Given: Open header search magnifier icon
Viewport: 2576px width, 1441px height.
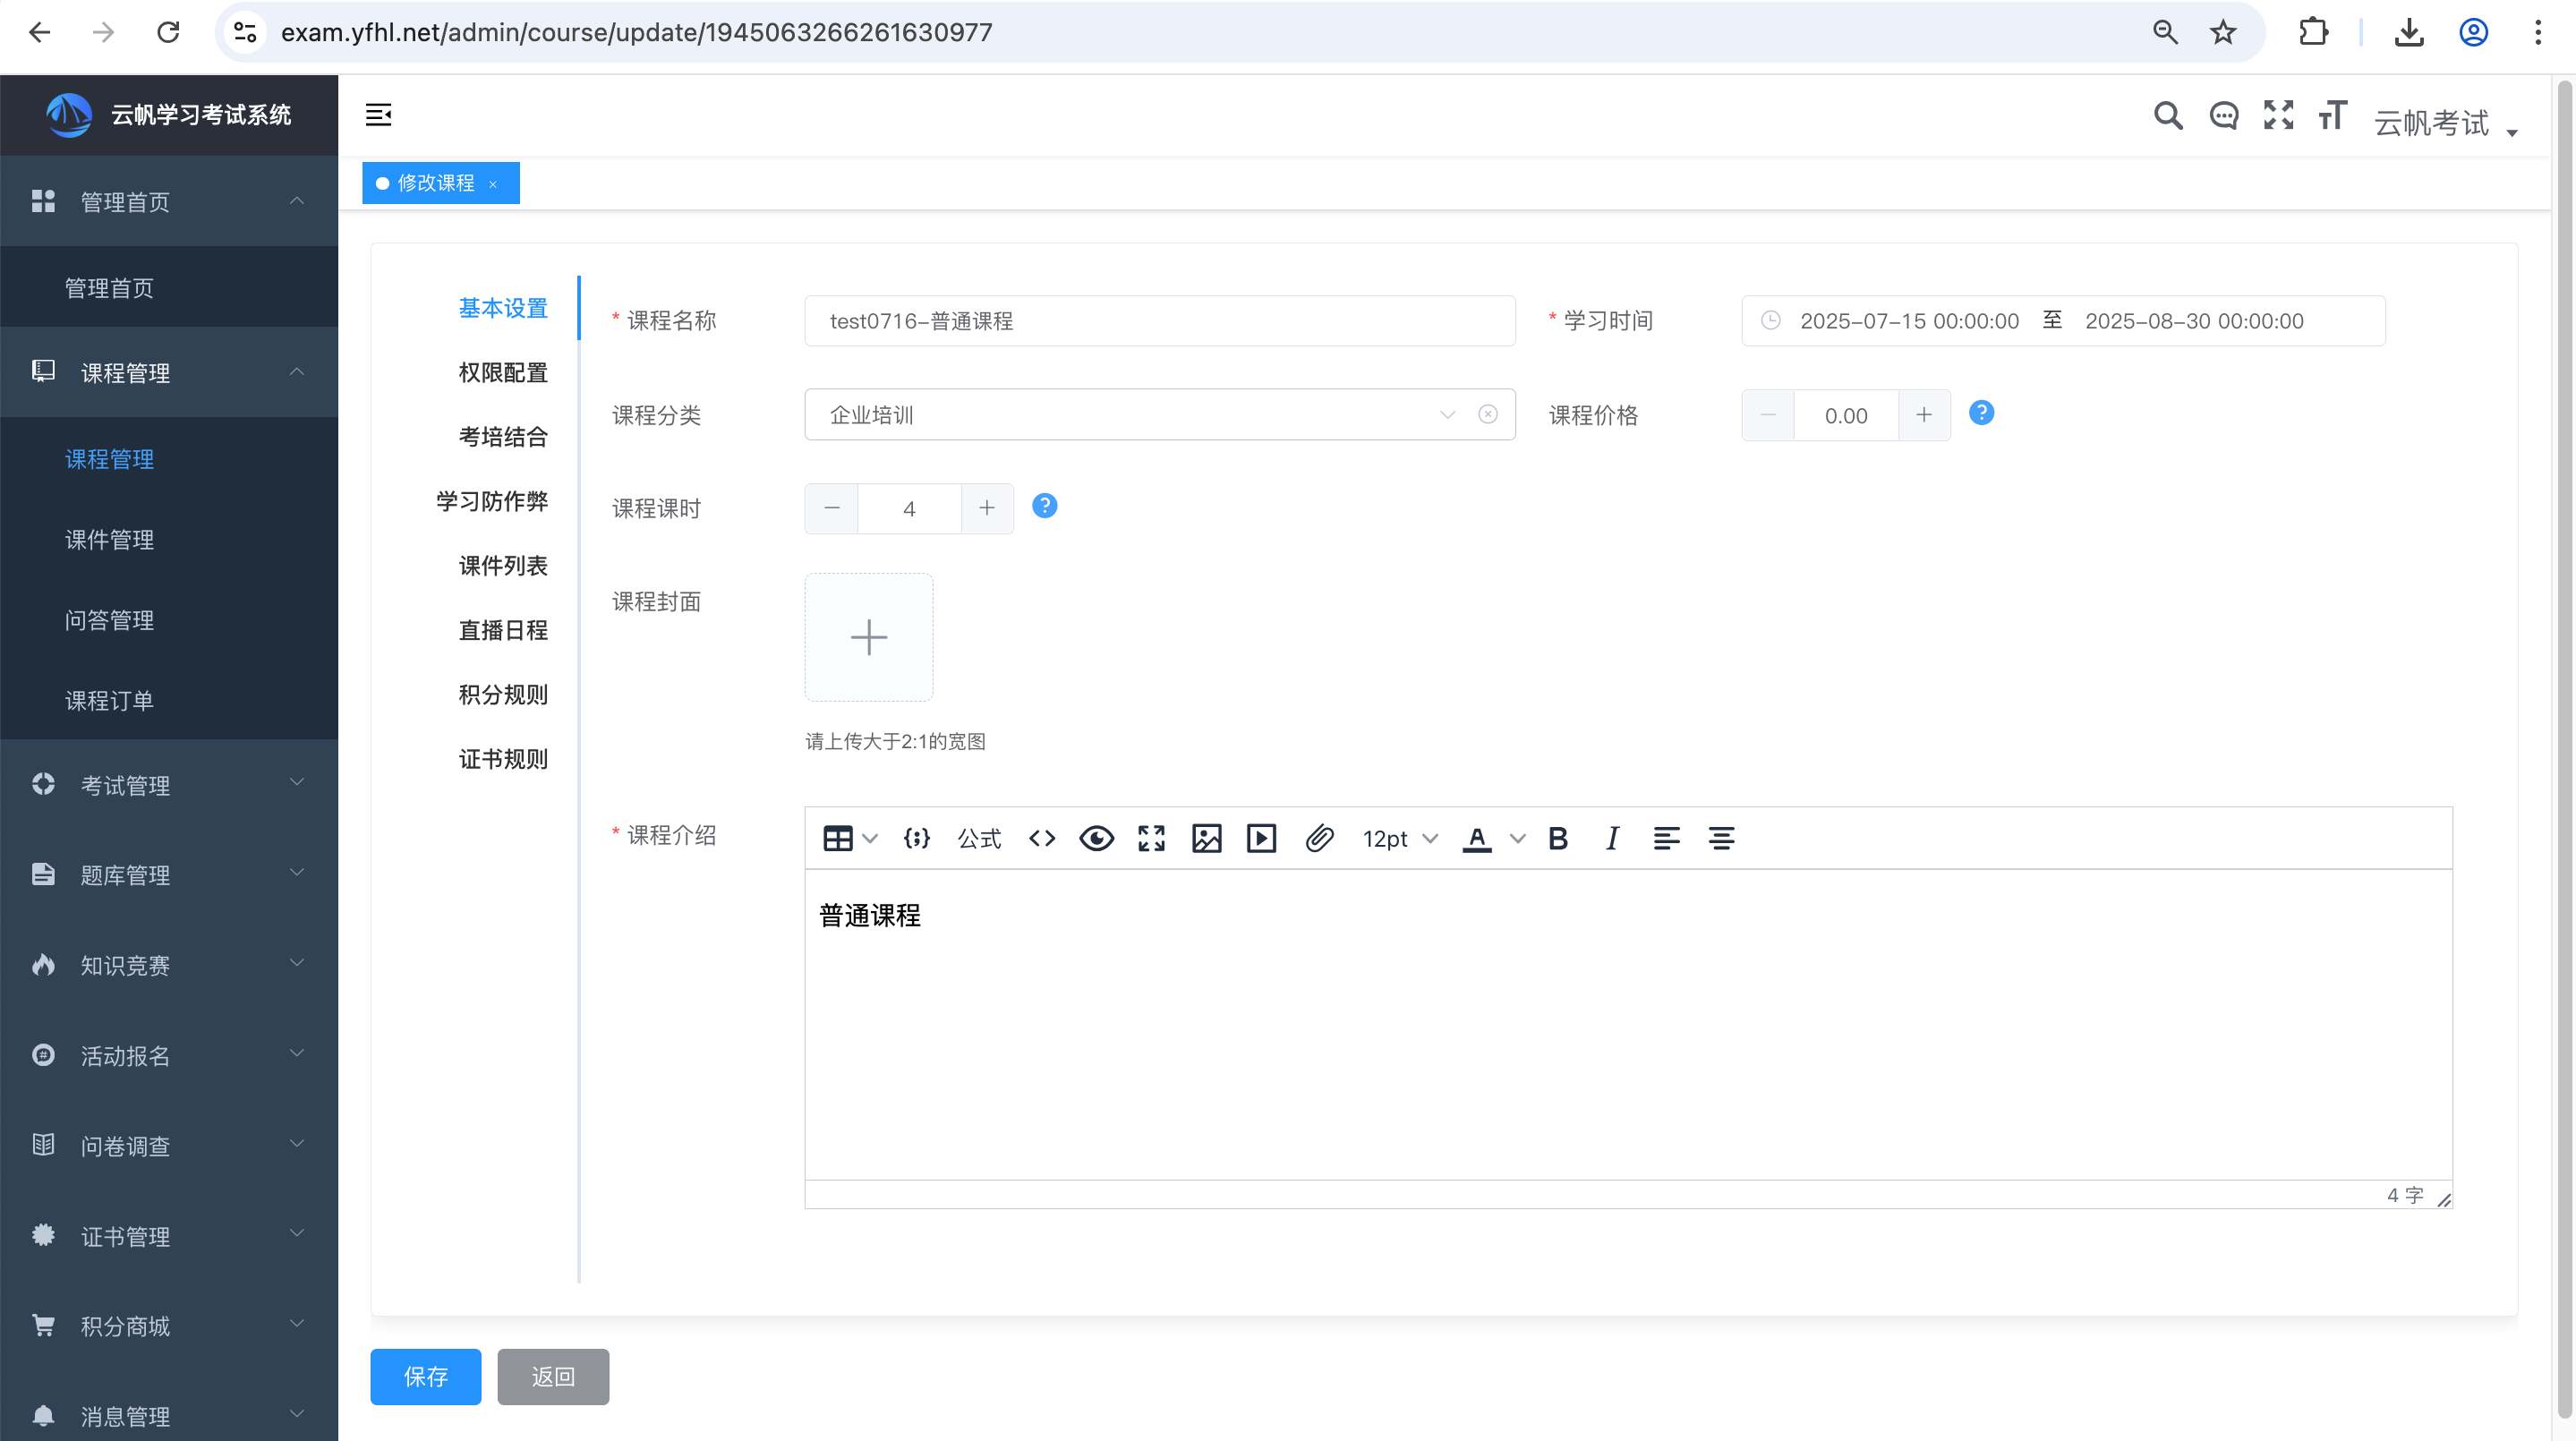Looking at the screenshot, I should [x=2167, y=116].
